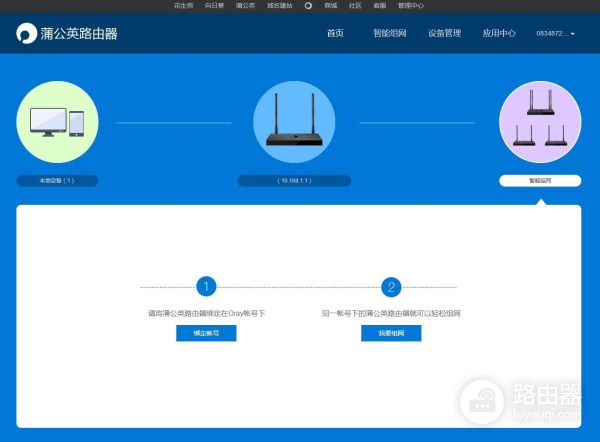
Task: Select the local devices computer-and-phone icon
Action: point(57,122)
